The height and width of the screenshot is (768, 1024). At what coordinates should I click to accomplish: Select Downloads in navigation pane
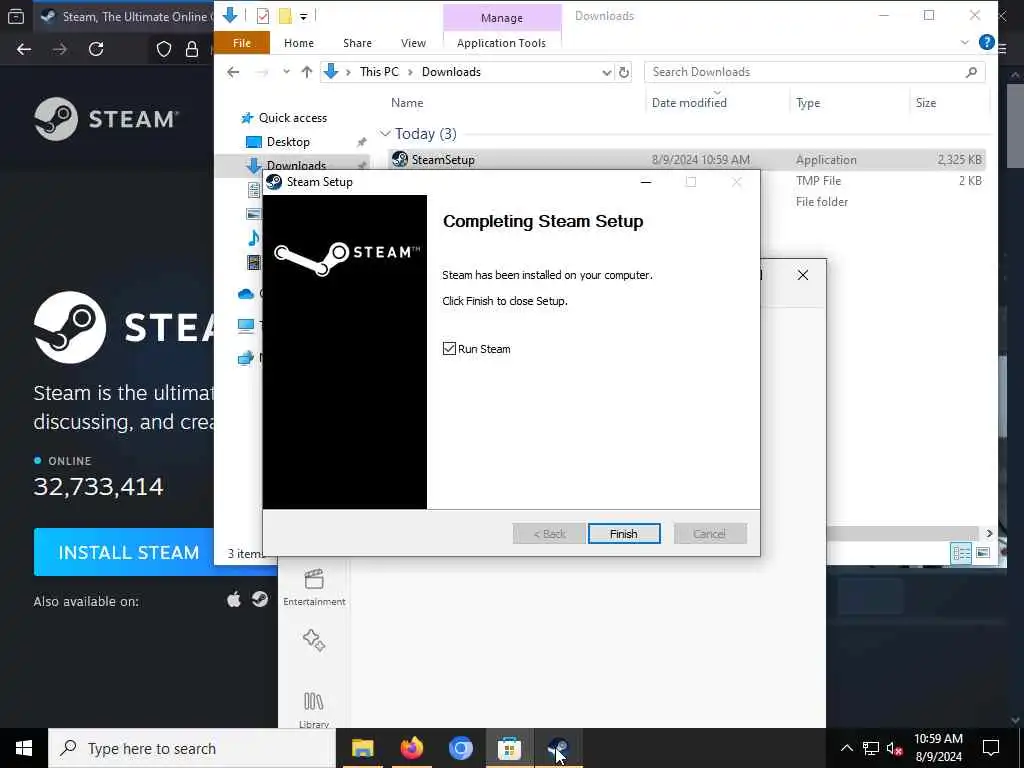coord(296,166)
